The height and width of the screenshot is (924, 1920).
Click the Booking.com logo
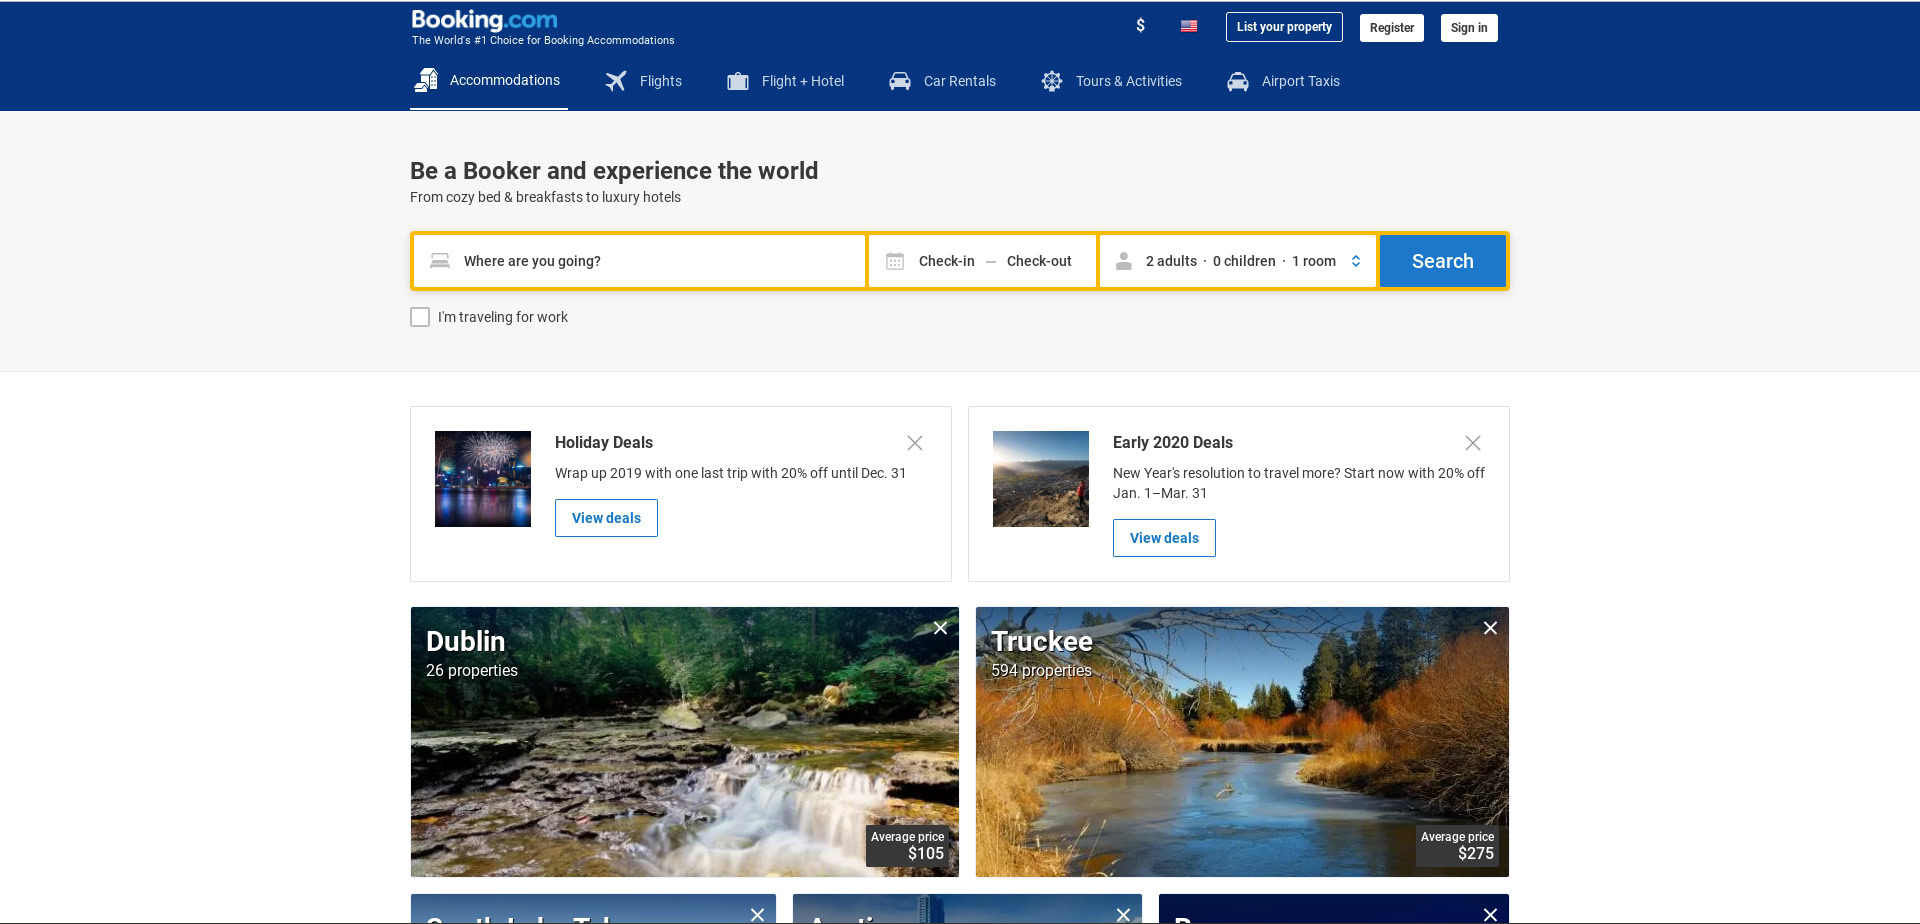484,21
